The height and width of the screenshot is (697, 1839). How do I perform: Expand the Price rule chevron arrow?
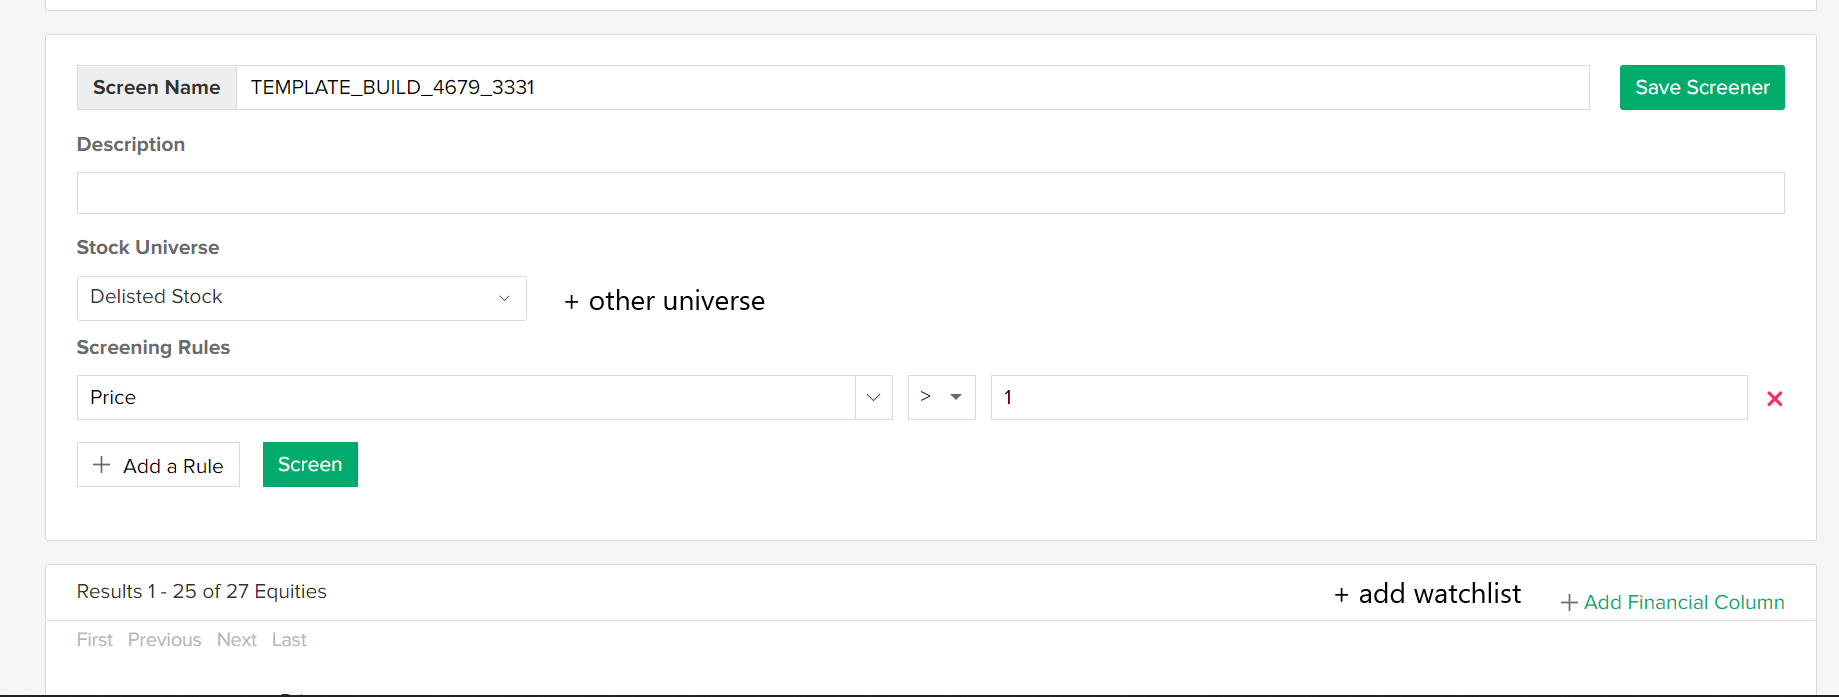tap(873, 398)
